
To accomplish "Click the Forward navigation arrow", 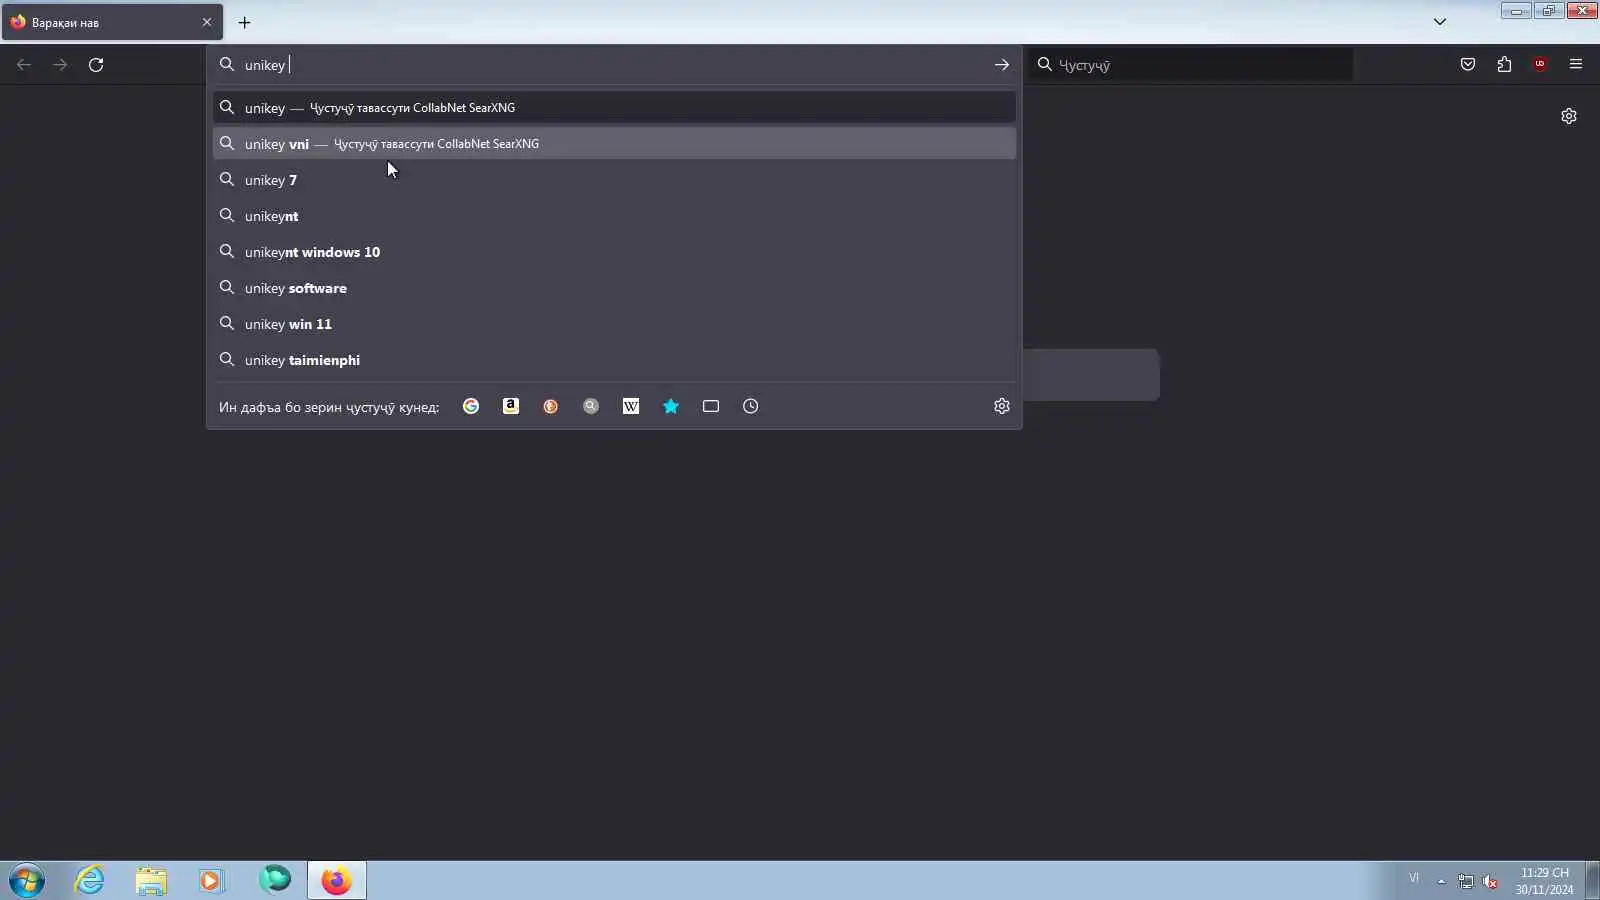I will [x=60, y=65].
